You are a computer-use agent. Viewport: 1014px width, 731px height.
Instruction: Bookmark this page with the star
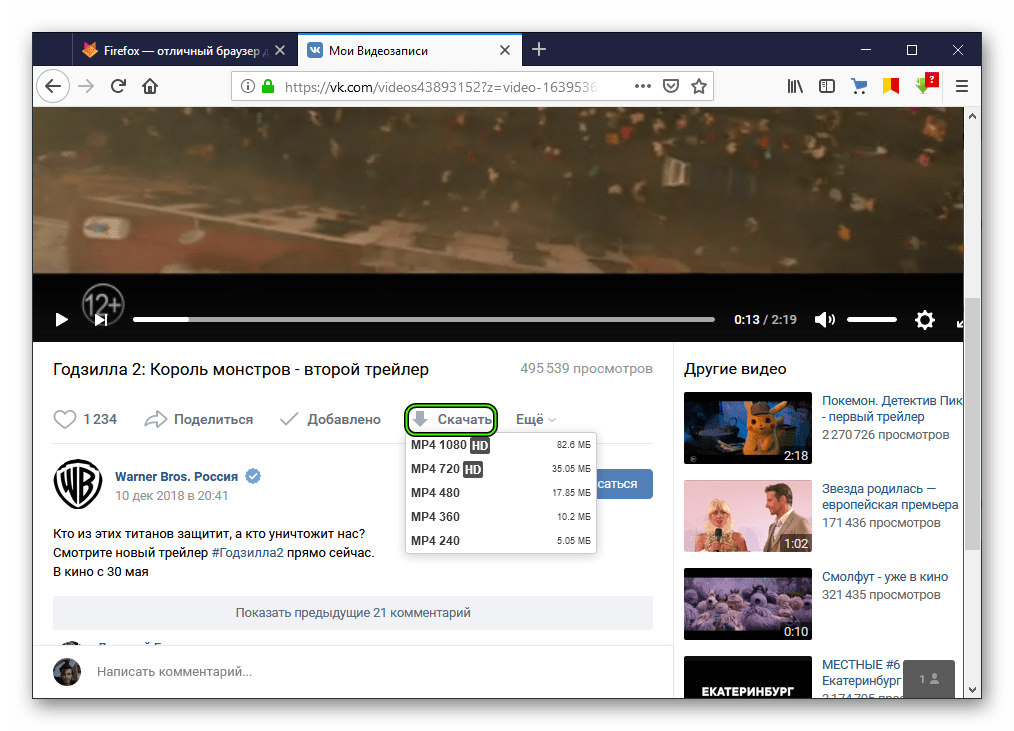(699, 86)
